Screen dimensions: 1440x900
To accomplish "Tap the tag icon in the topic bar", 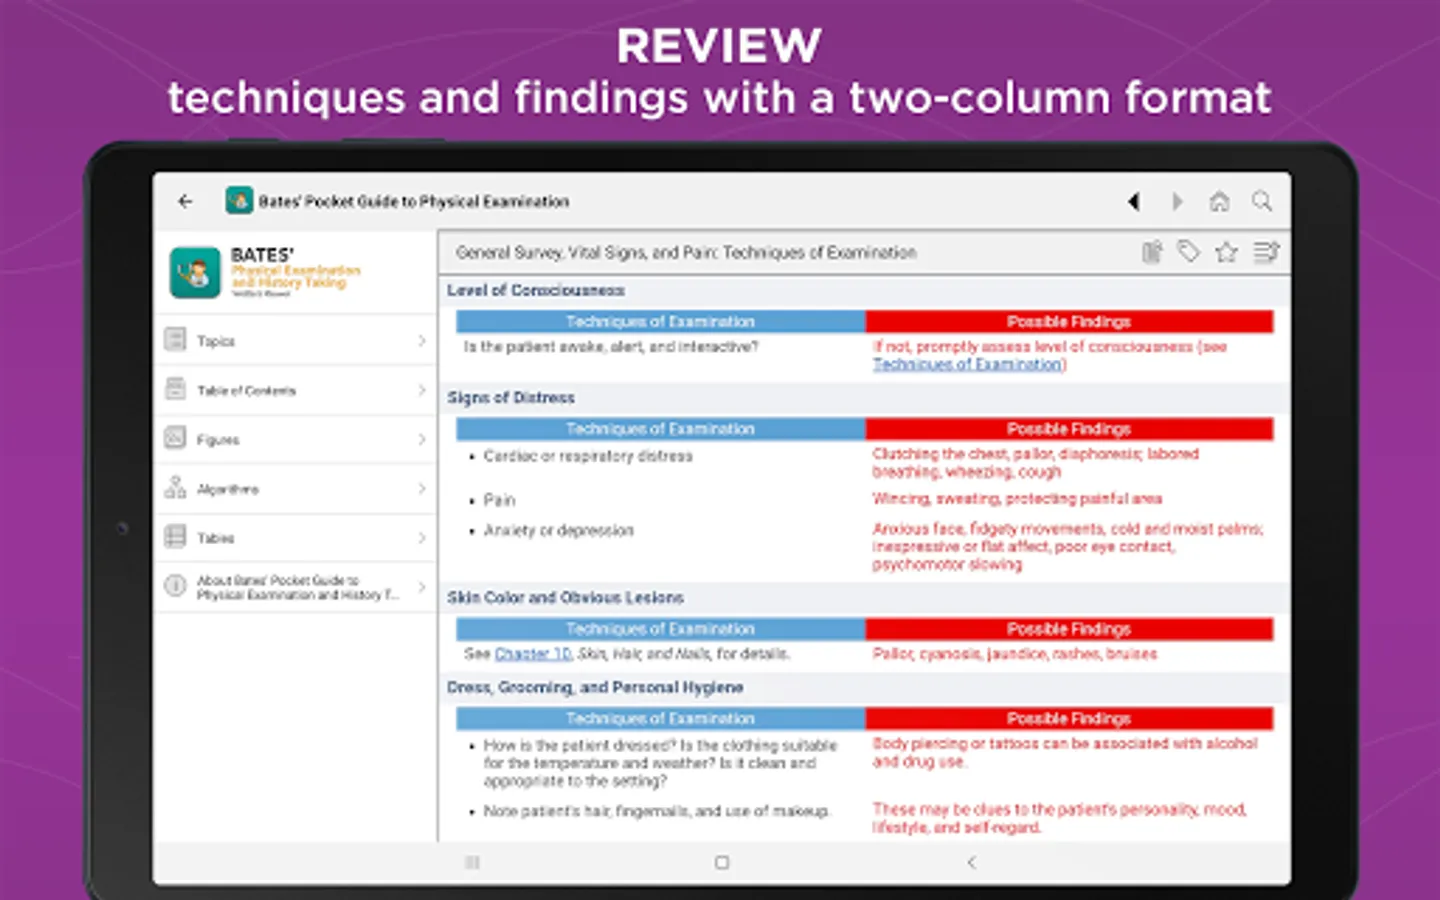I will pos(1188,252).
